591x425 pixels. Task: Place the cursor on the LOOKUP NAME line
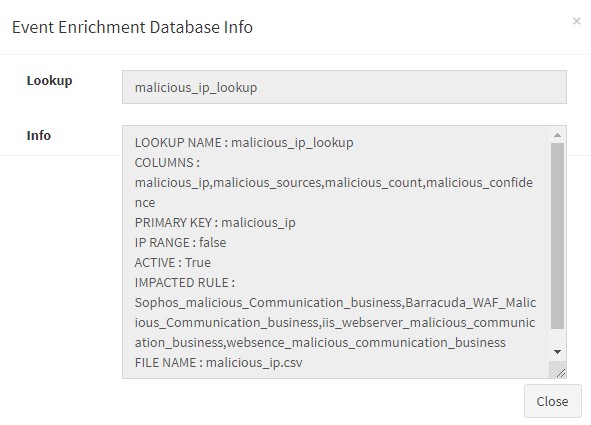(244, 143)
